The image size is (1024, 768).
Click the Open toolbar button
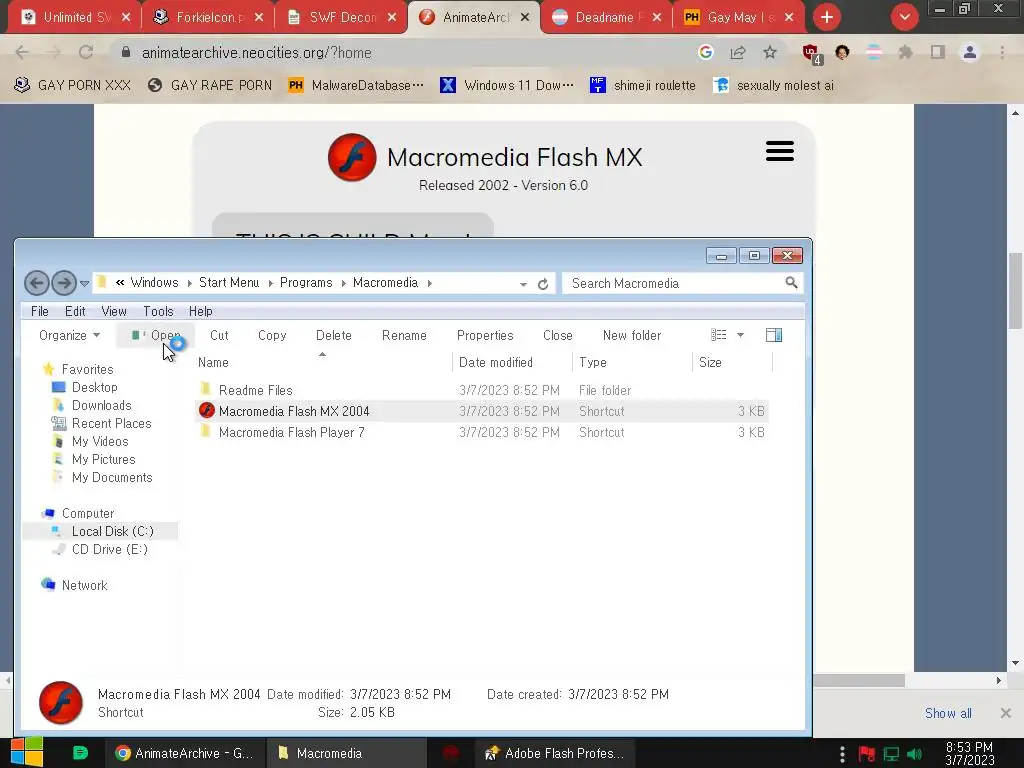155,335
